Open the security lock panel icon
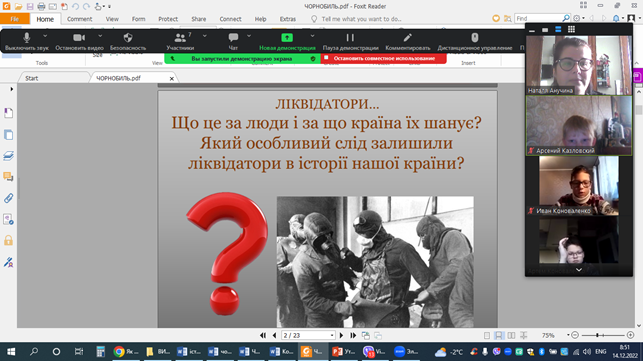This screenshot has height=361, width=643. tap(8, 240)
